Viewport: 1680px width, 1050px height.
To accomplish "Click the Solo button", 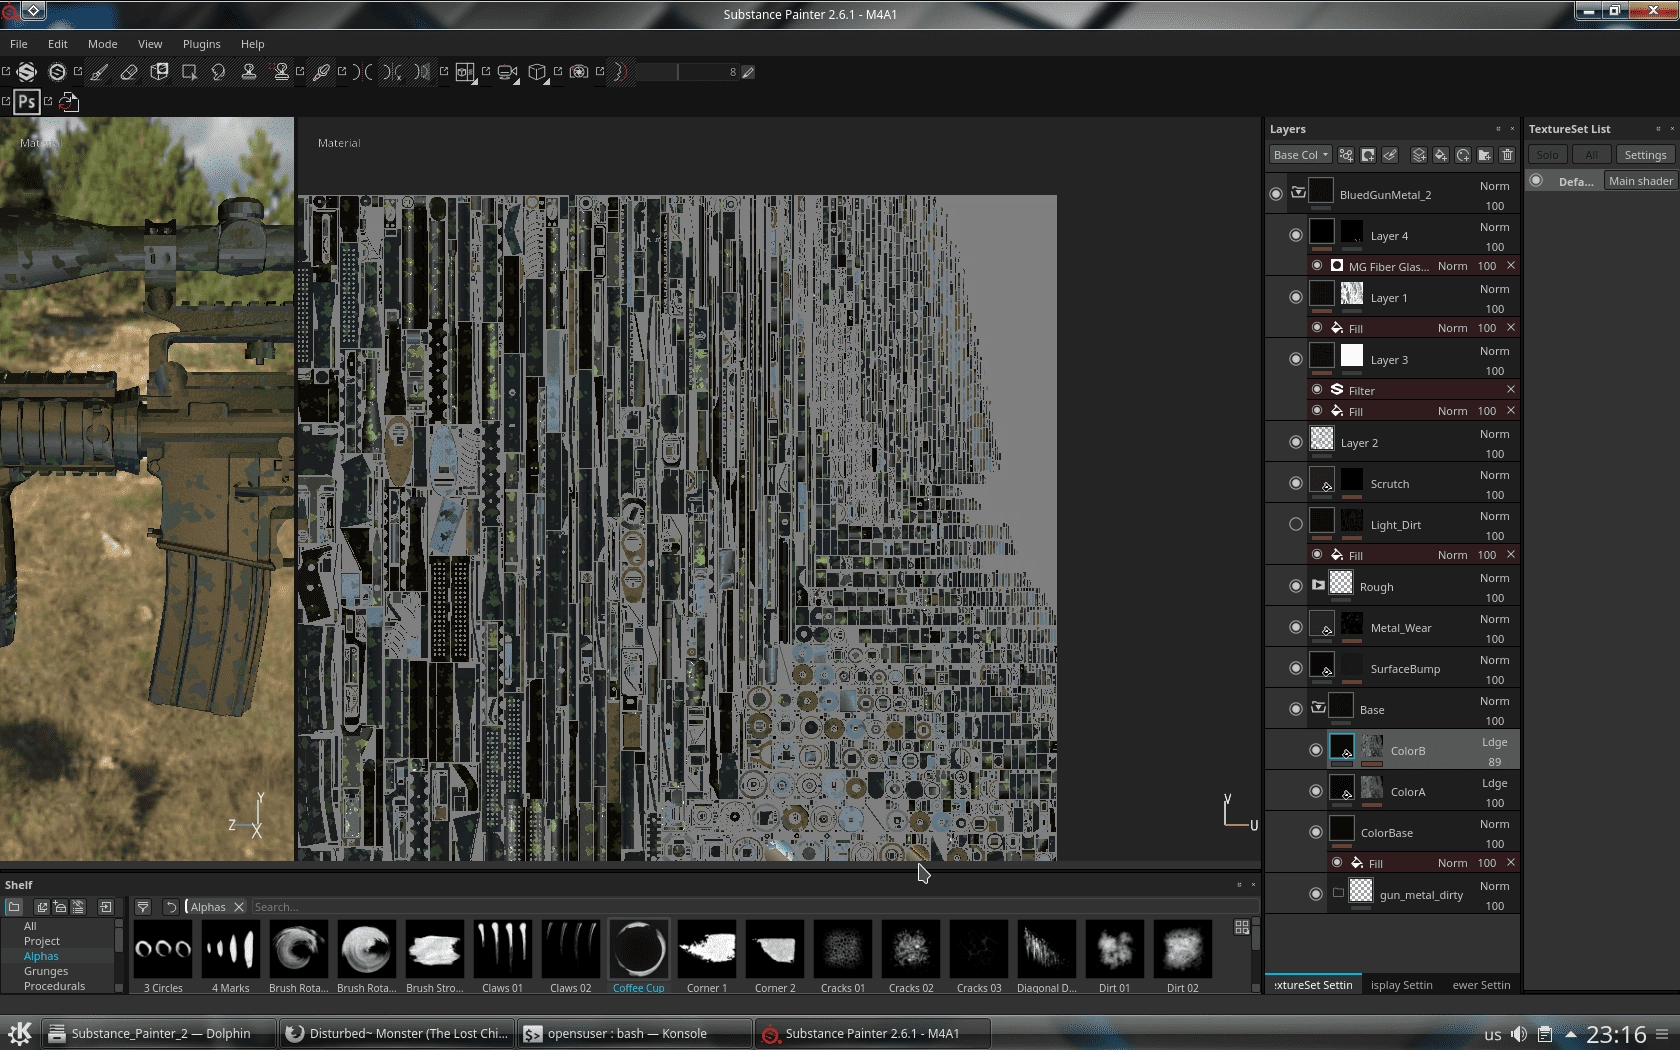I will tap(1547, 155).
